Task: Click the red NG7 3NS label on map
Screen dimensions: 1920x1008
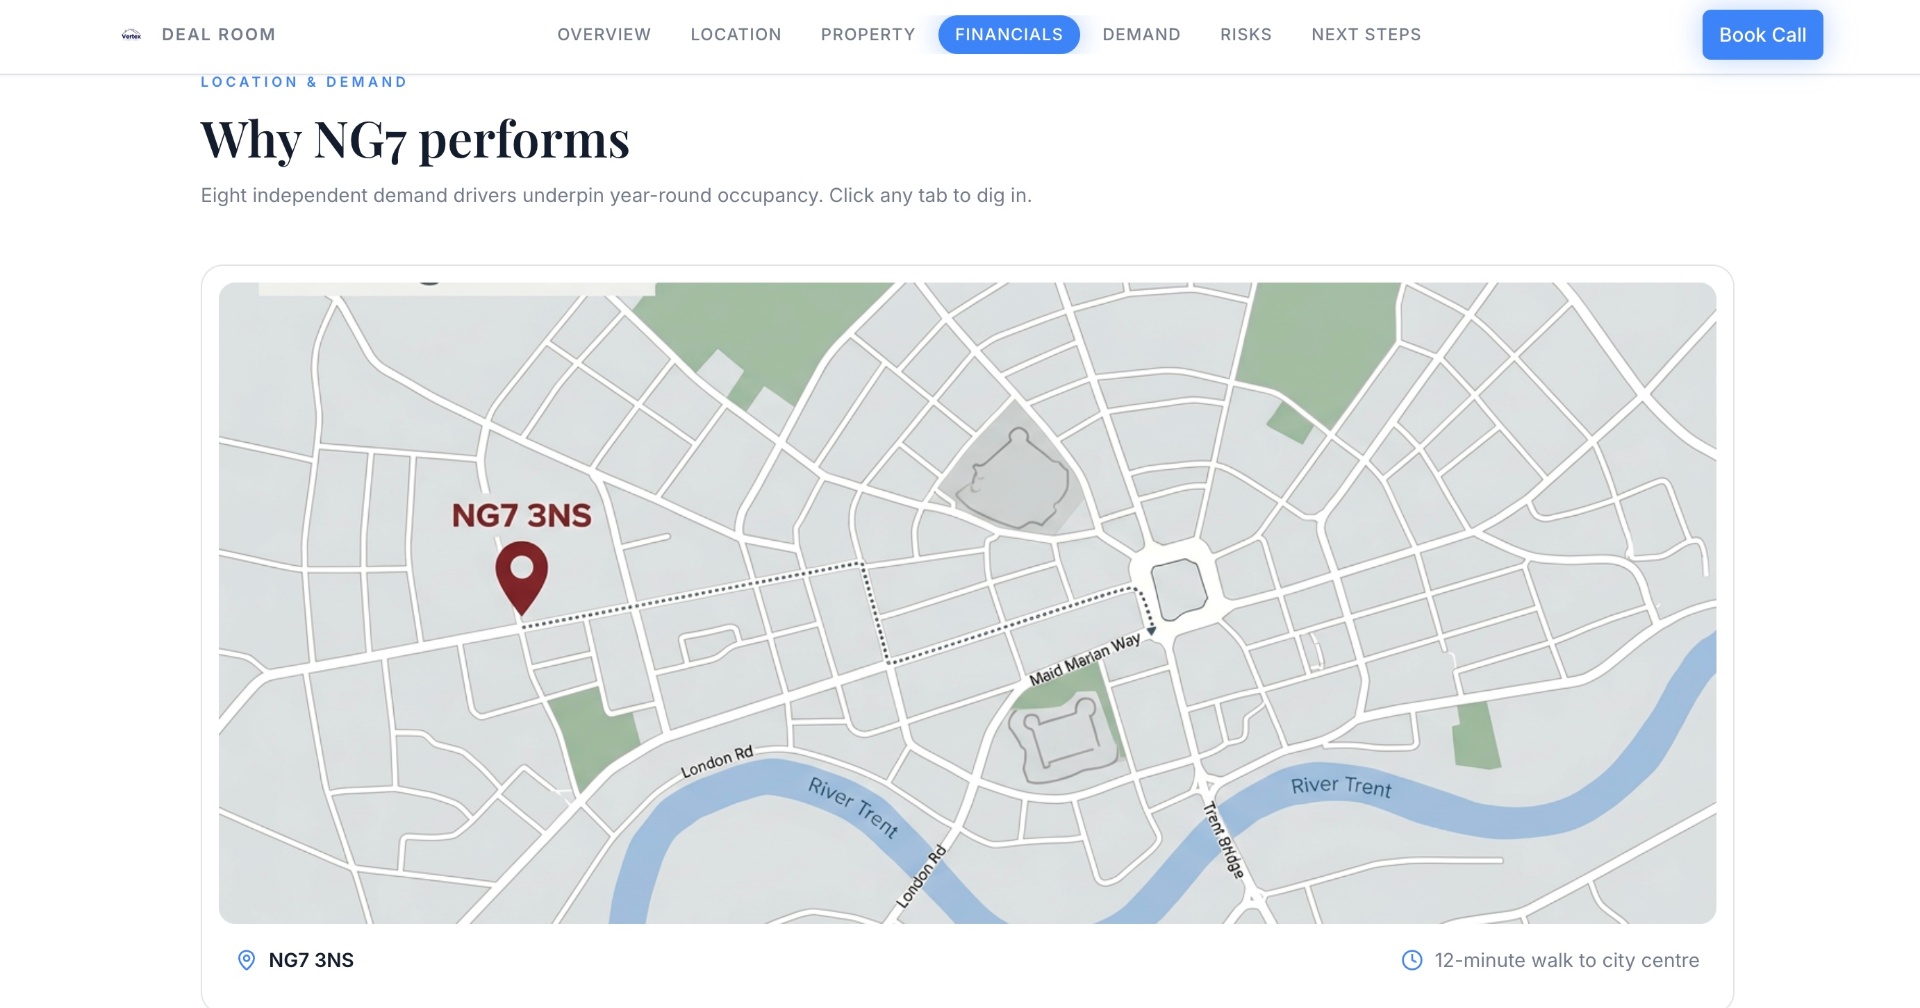Action: click(522, 515)
